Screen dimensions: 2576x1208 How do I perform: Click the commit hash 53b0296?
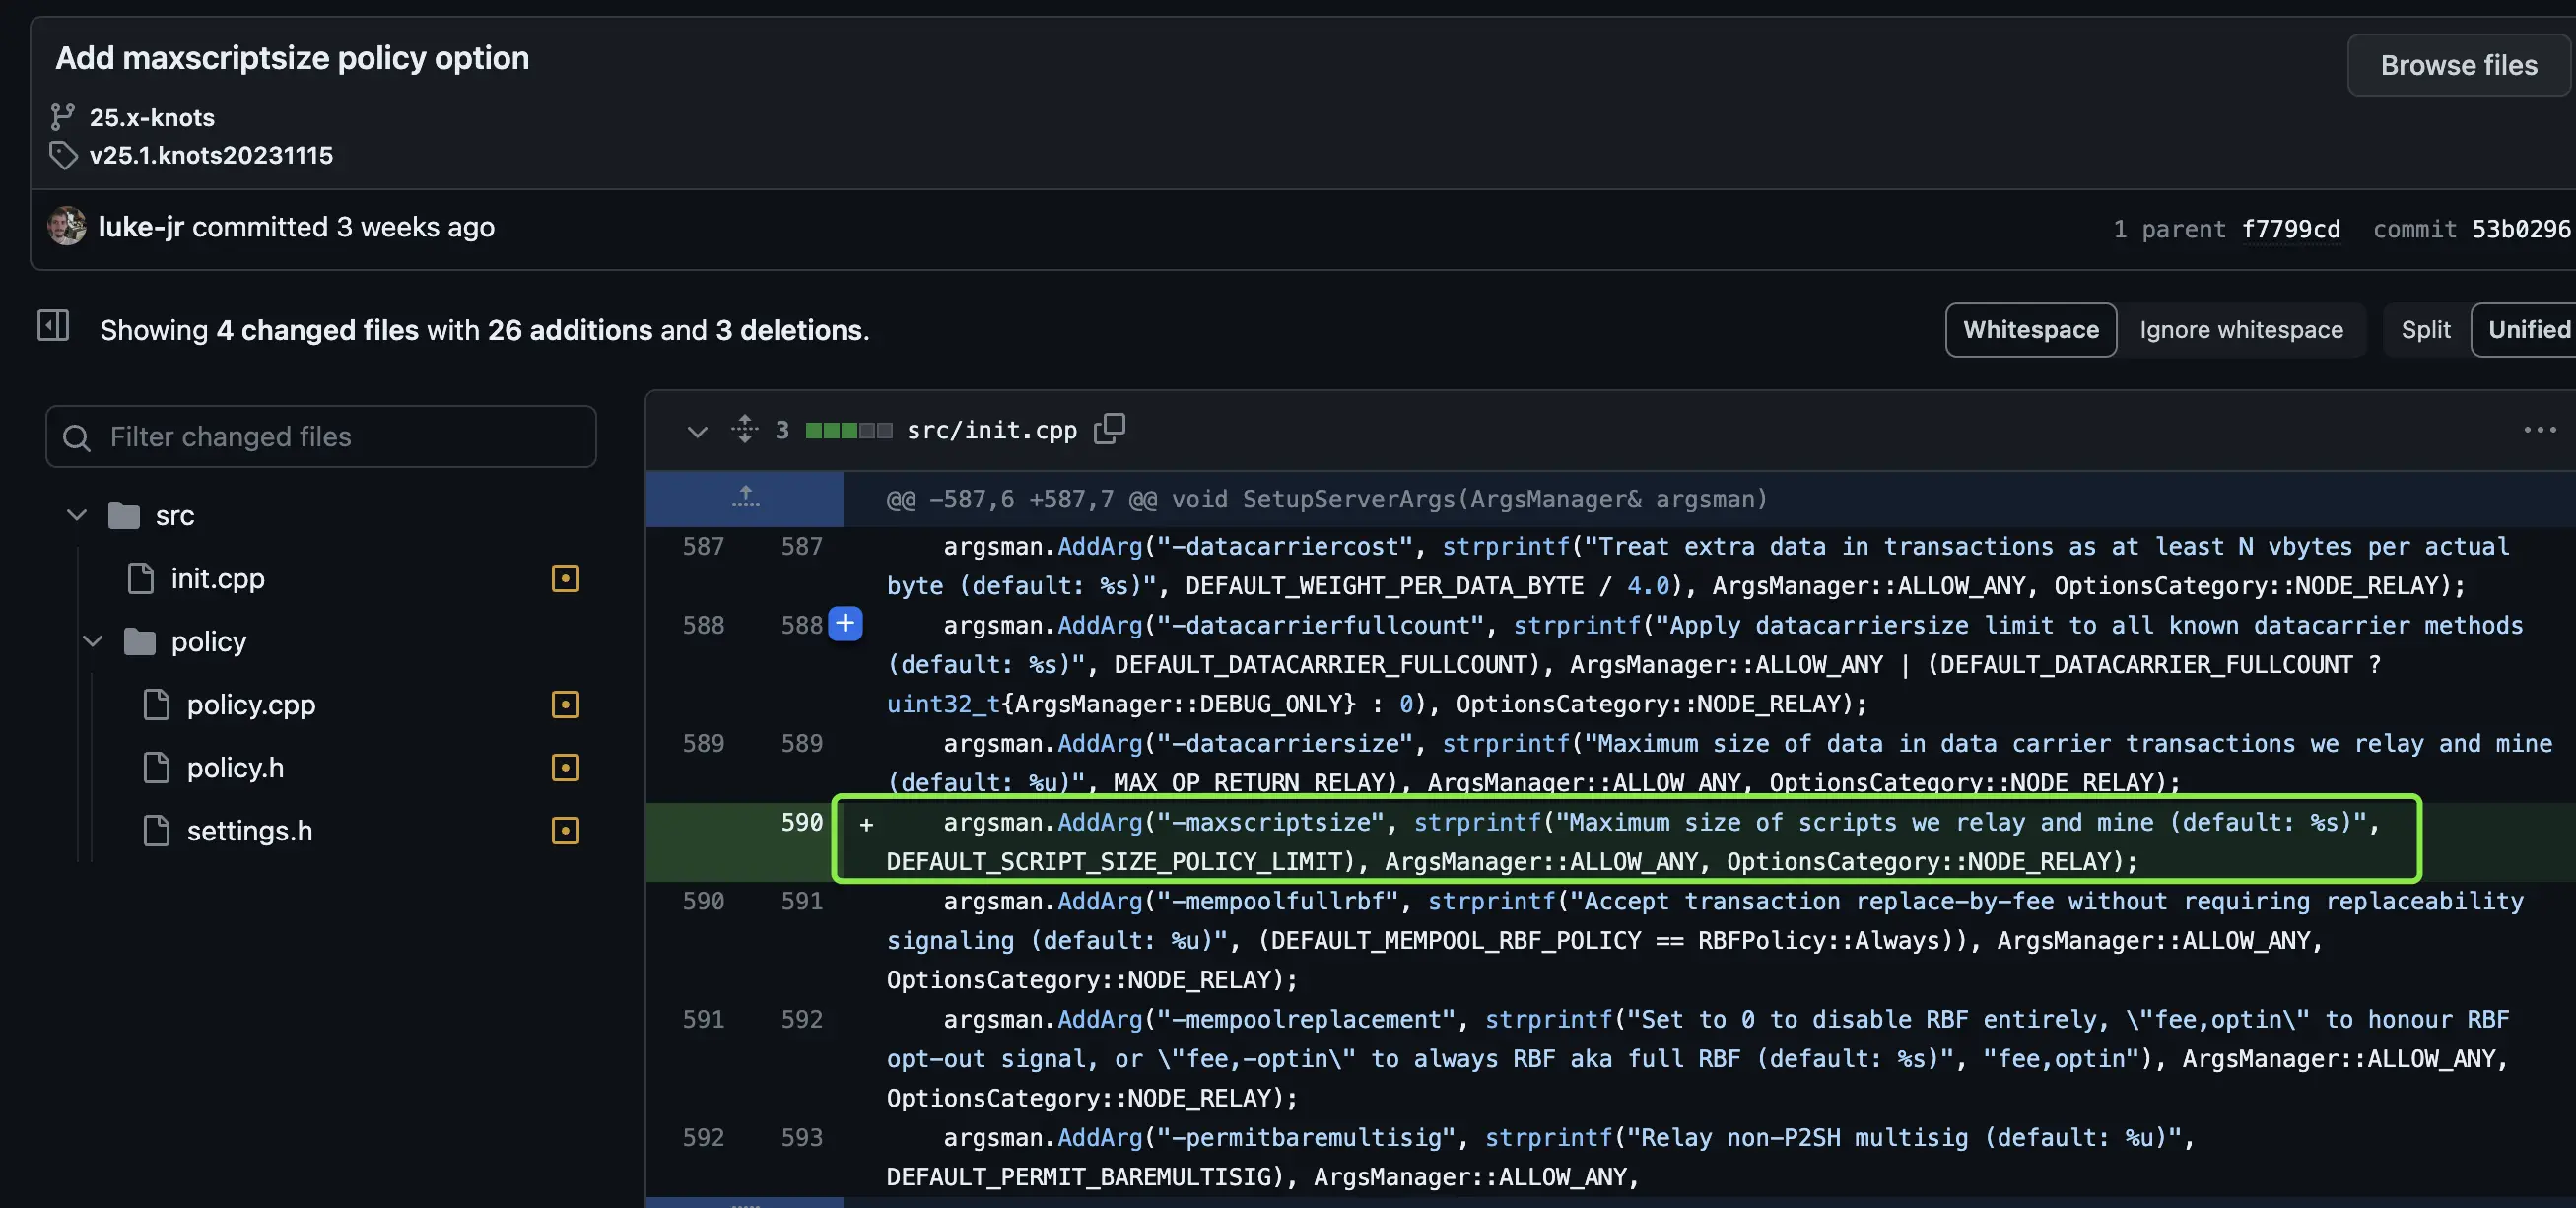point(2520,229)
